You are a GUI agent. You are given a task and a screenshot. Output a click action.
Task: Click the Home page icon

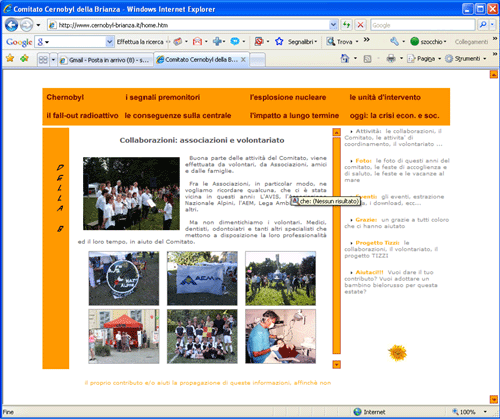345,59
